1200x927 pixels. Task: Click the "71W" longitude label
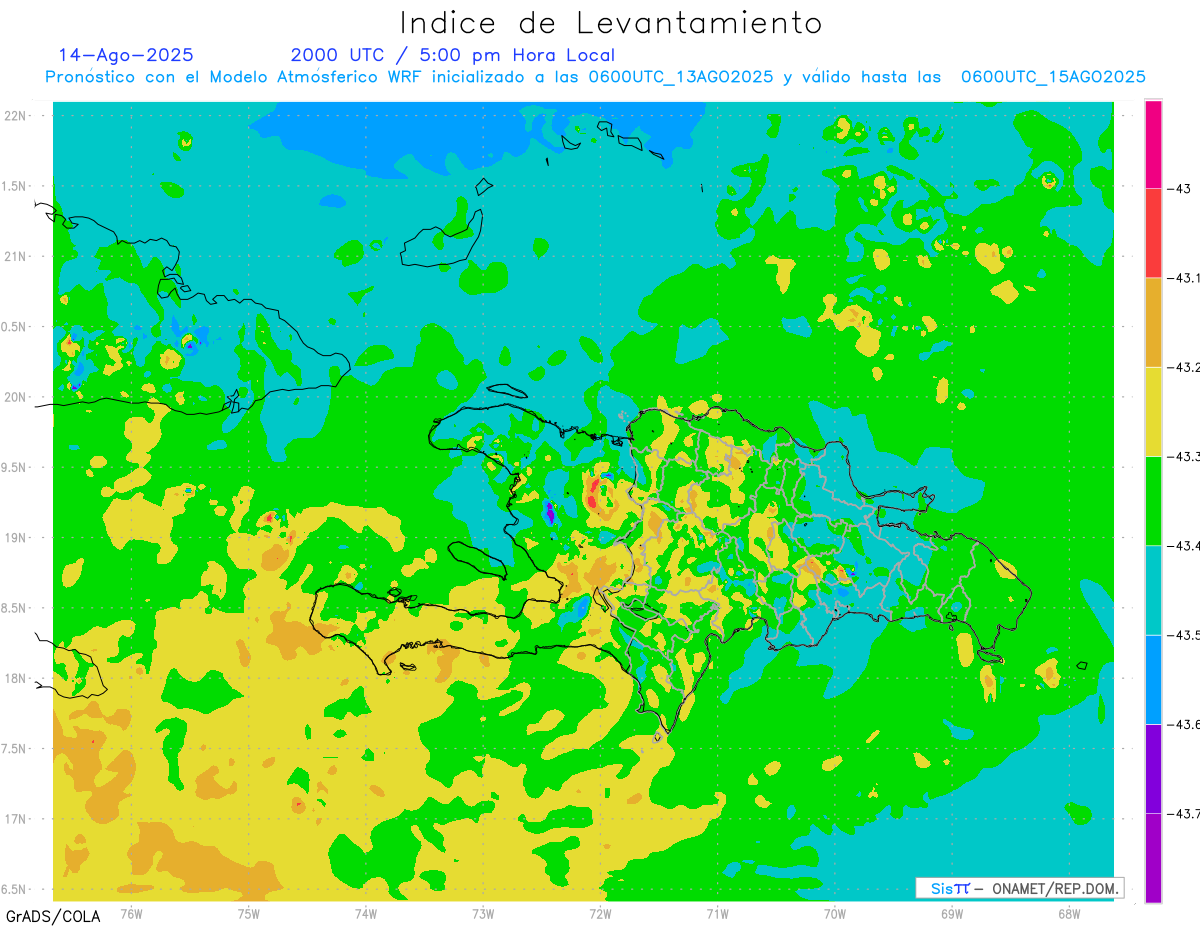717,913
